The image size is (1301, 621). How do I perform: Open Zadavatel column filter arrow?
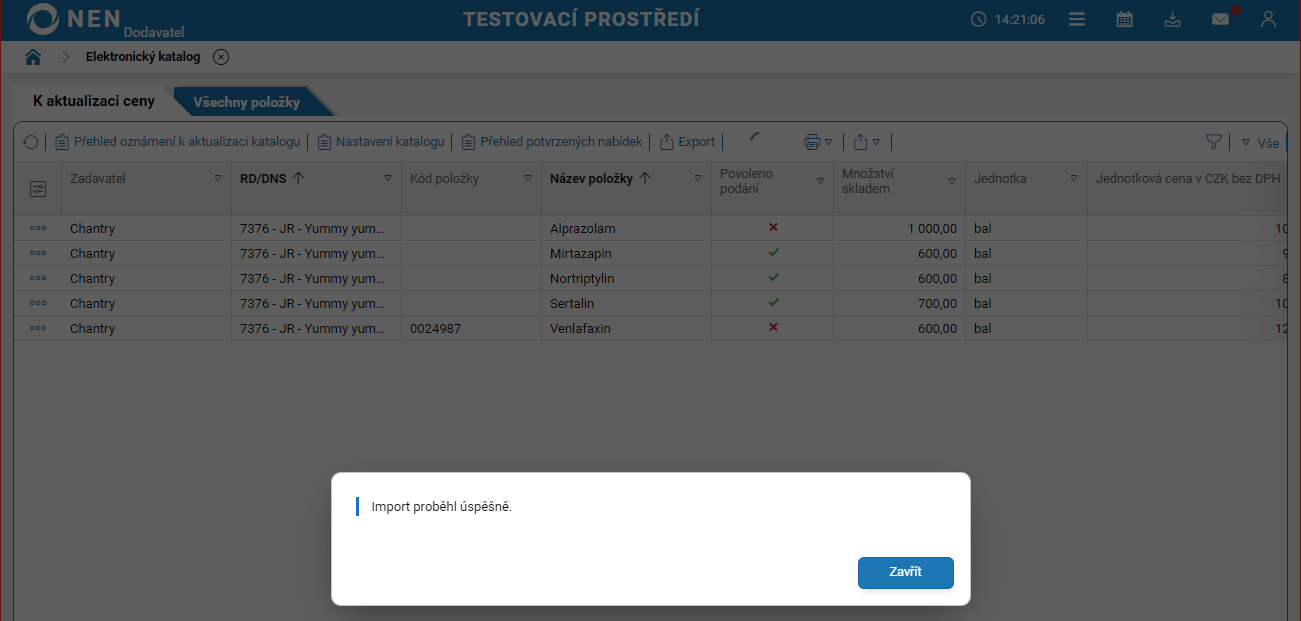pos(218,179)
